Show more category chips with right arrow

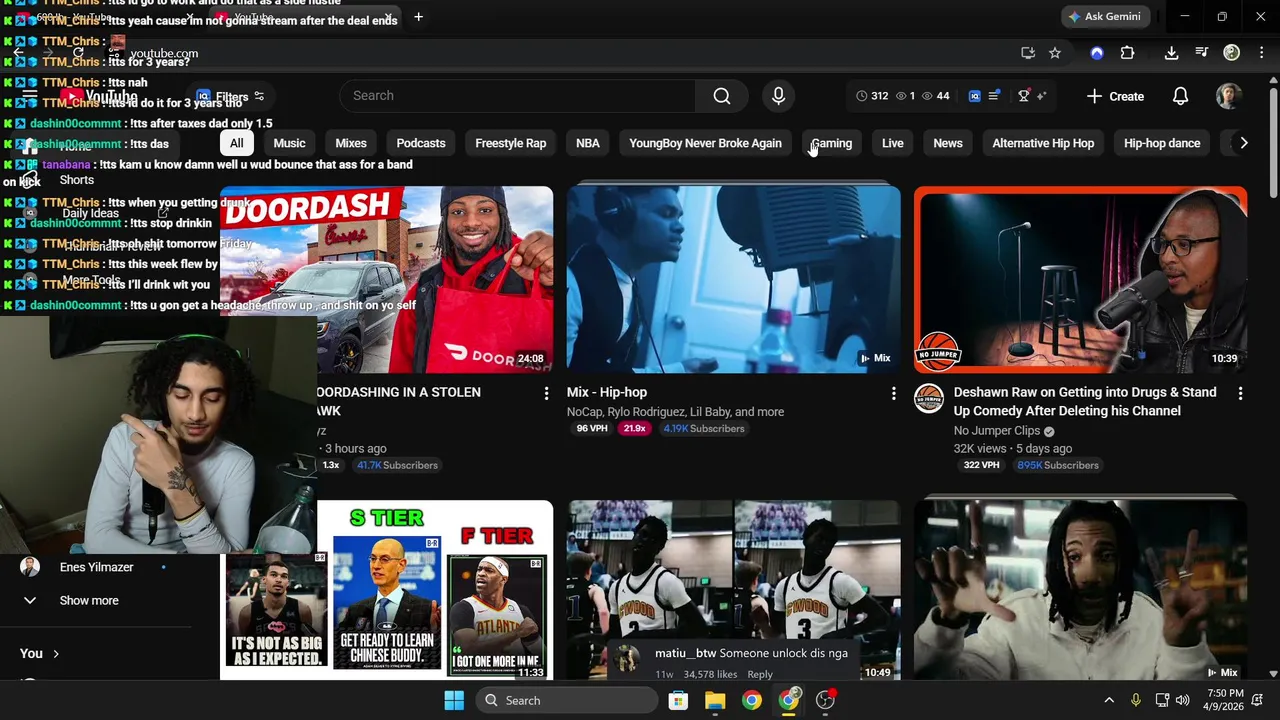(x=1243, y=143)
